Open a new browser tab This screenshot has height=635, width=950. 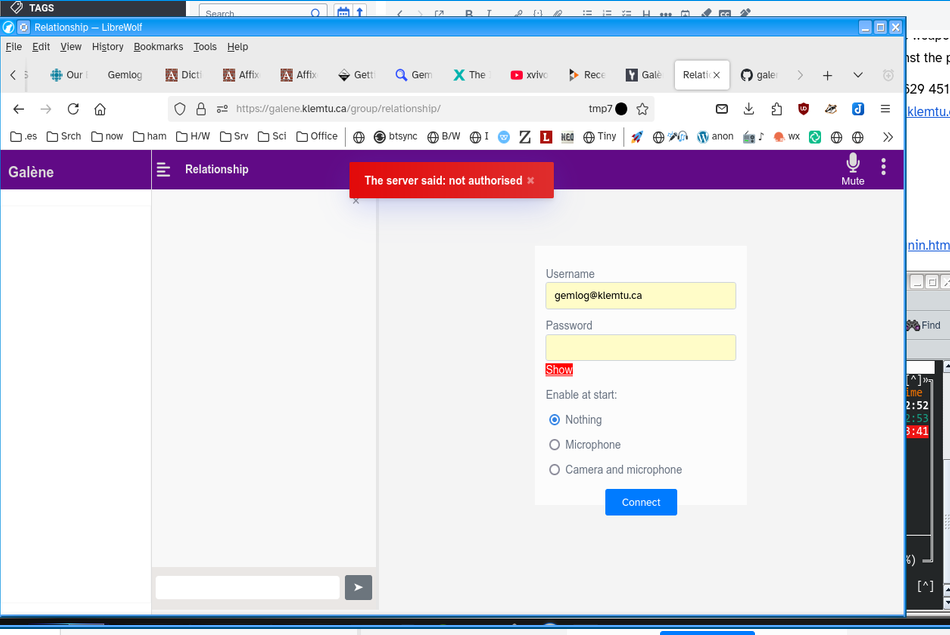coord(827,75)
